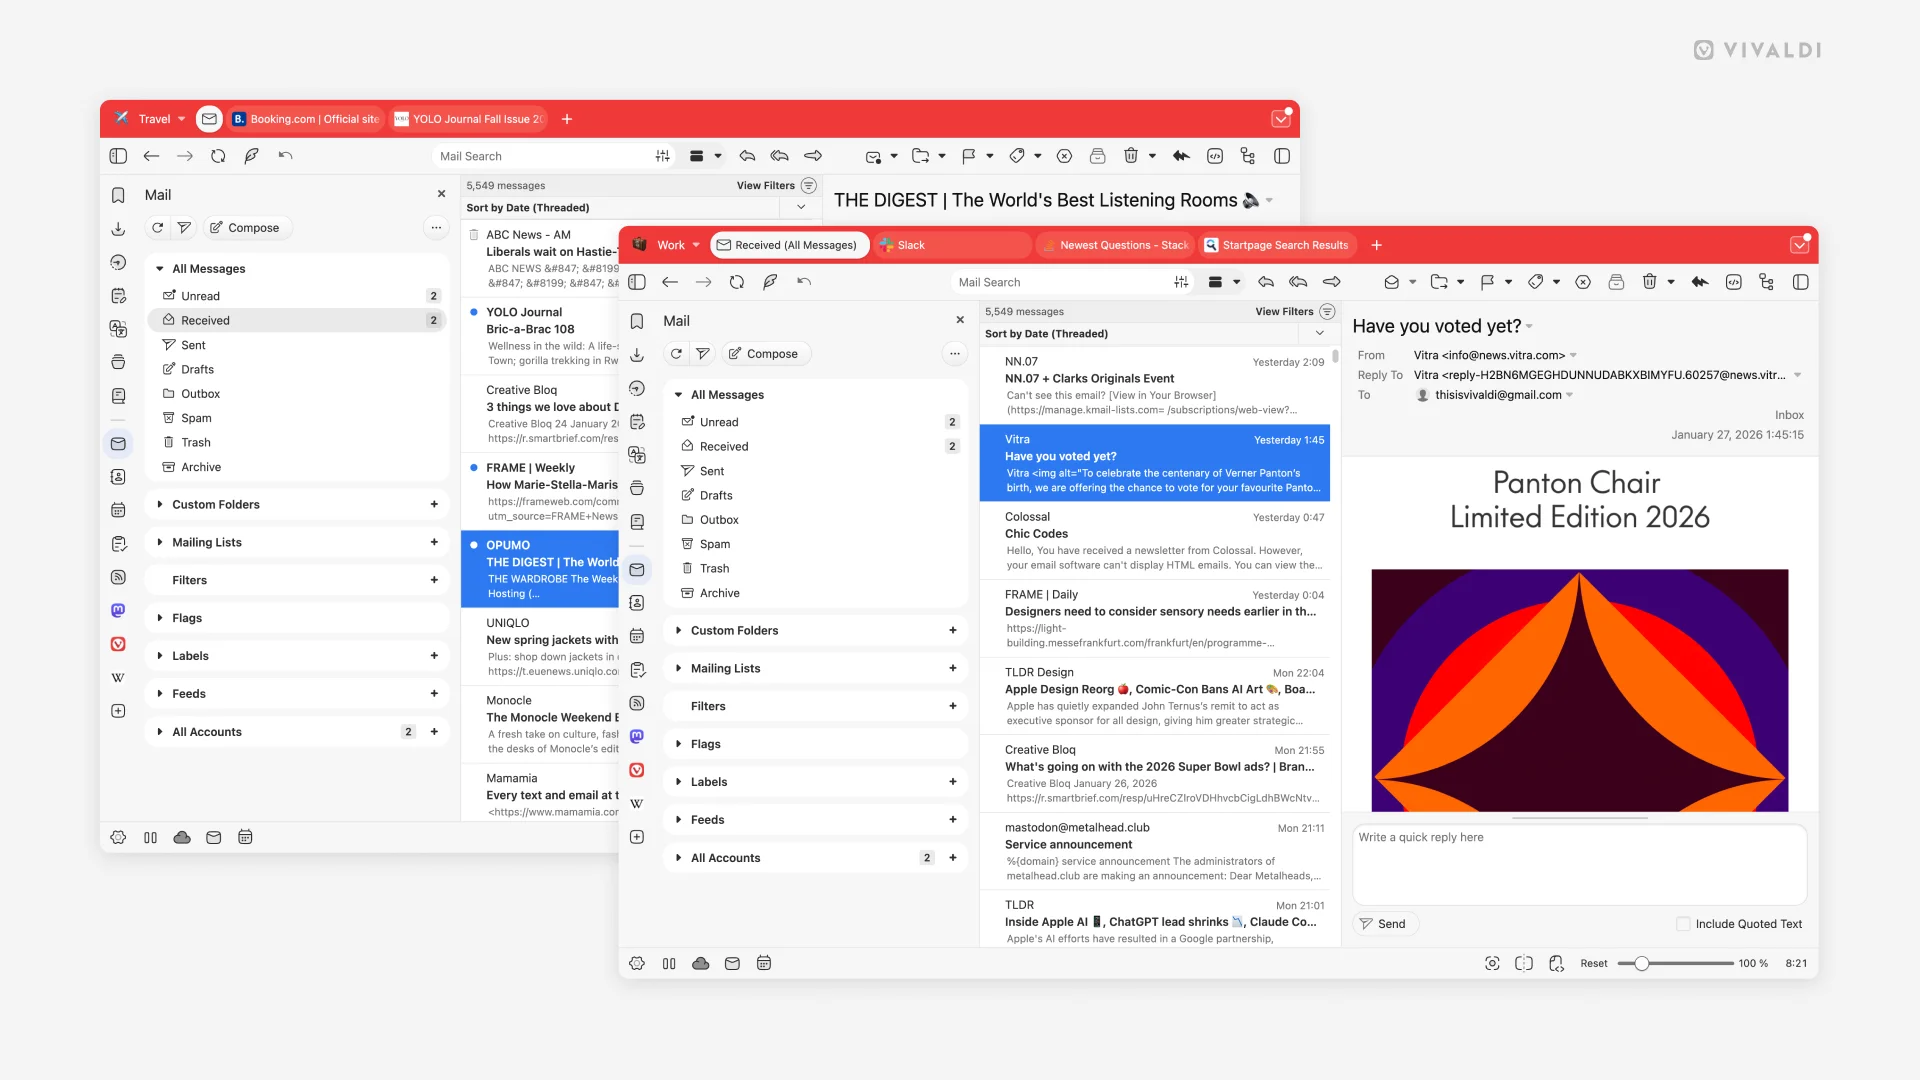The height and width of the screenshot is (1080, 1920).
Task: Select the Startpage Search Results tab
Action: pos(1278,245)
